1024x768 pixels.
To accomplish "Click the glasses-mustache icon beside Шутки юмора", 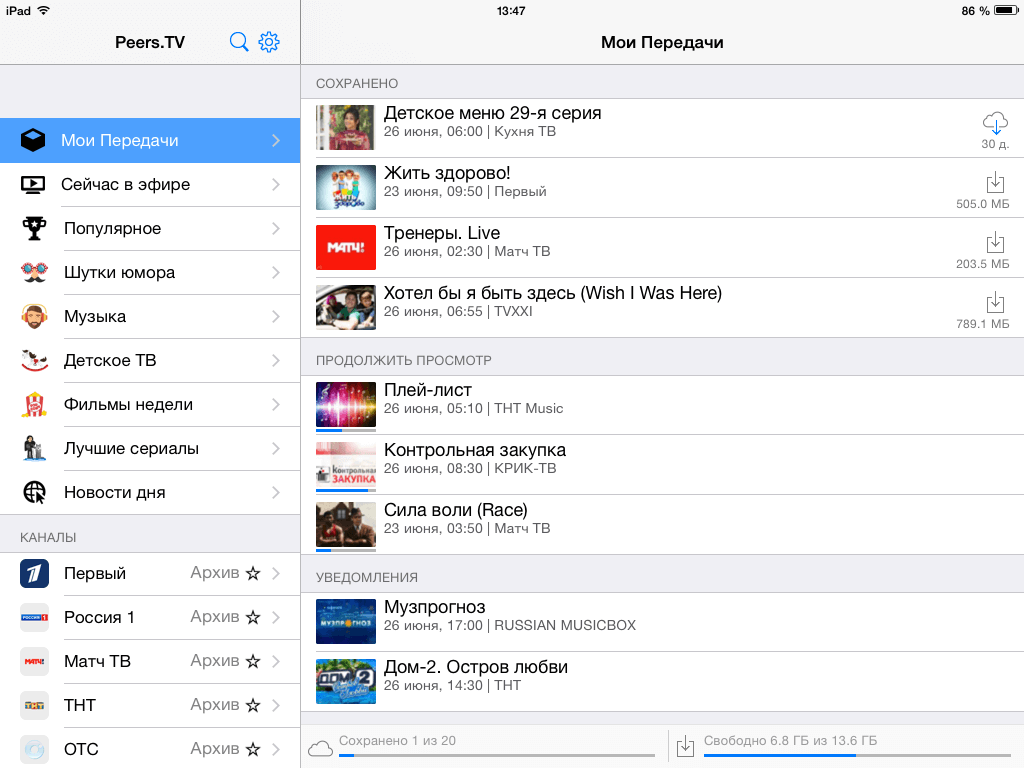I will 34,272.
